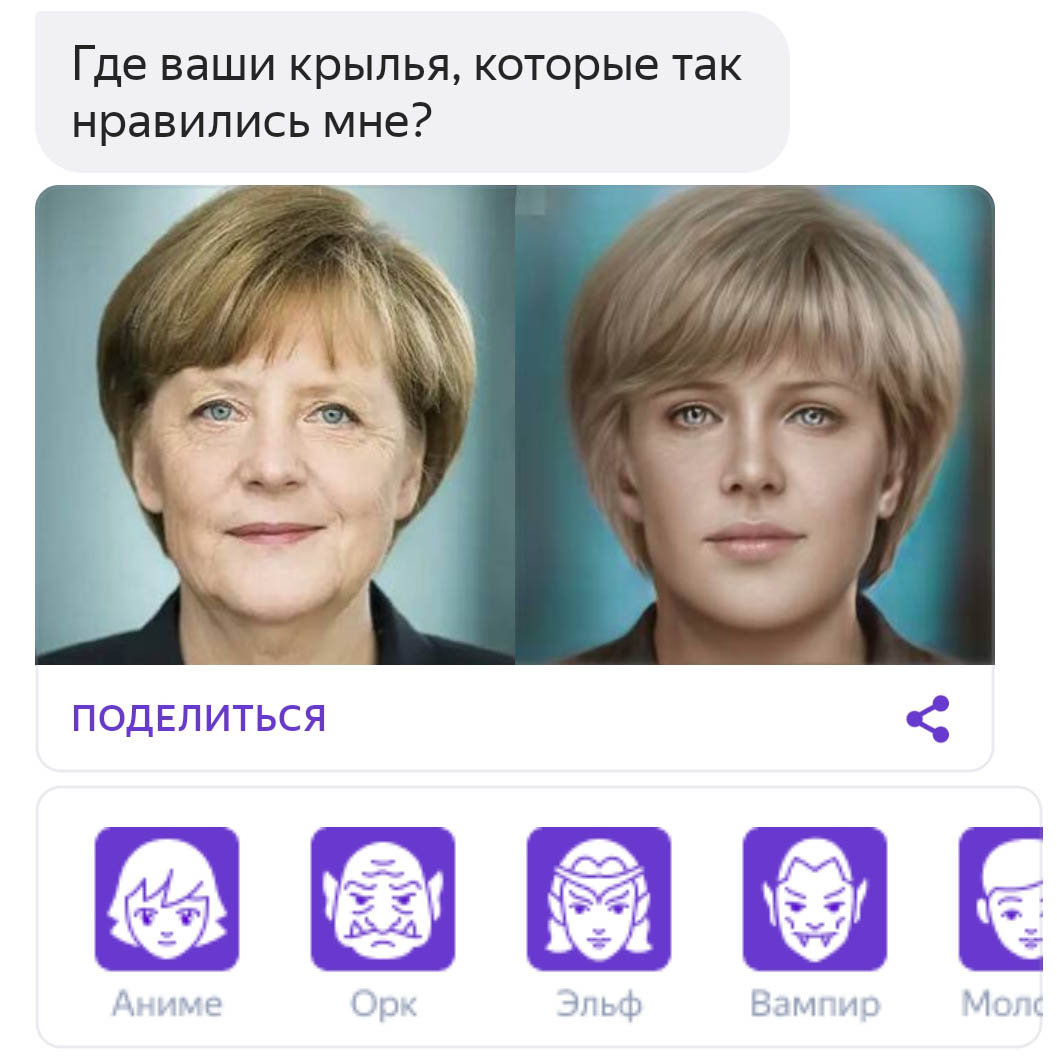Click the gray chat message bubble
The image size is (1057, 1056).
412,92
